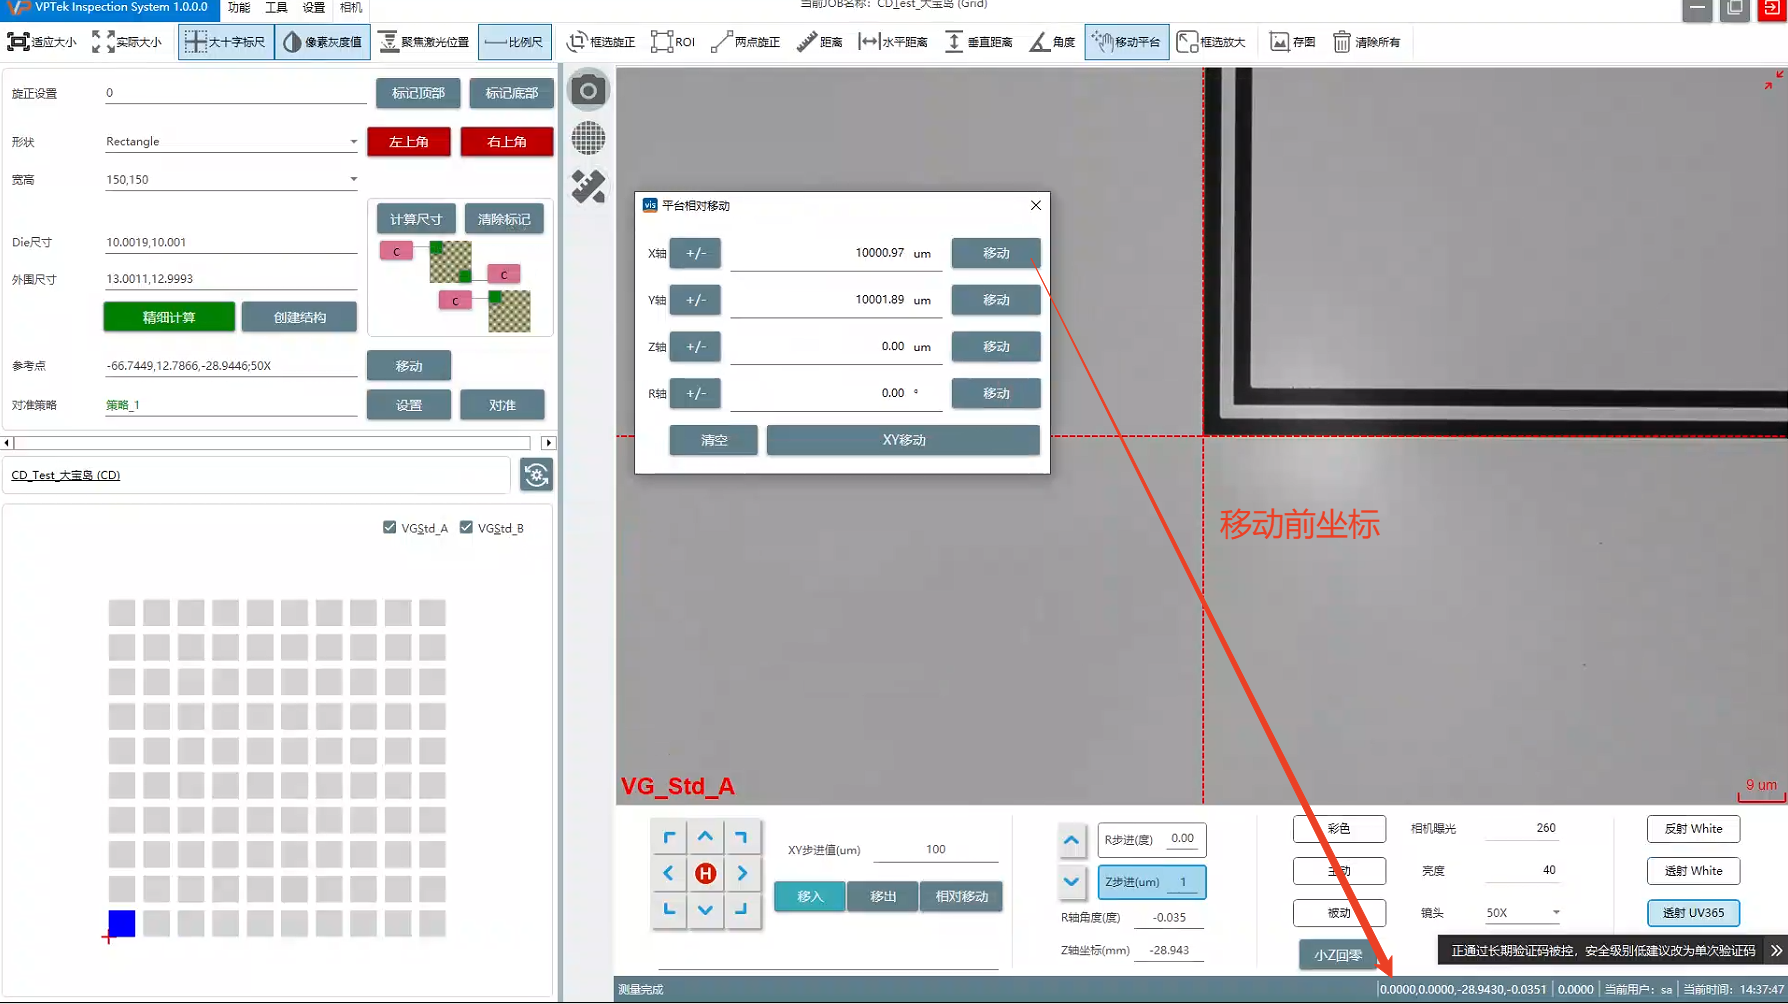Click the green 精细计算 button
Image resolution: width=1788 pixels, height=1004 pixels.
(x=169, y=317)
